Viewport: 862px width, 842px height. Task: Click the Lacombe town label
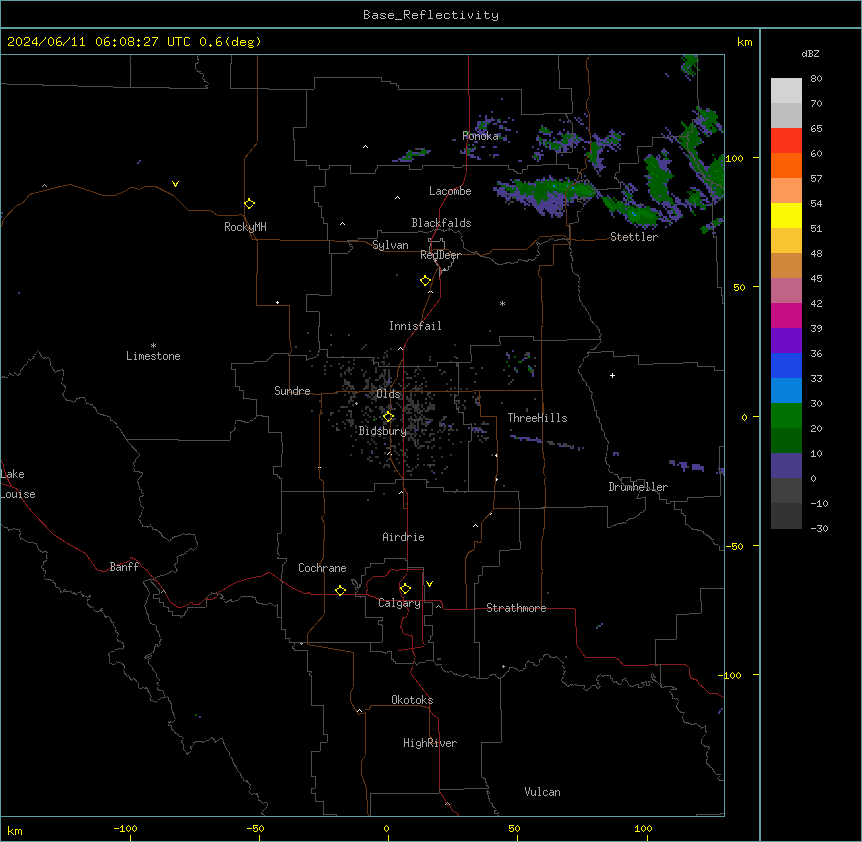coord(450,191)
